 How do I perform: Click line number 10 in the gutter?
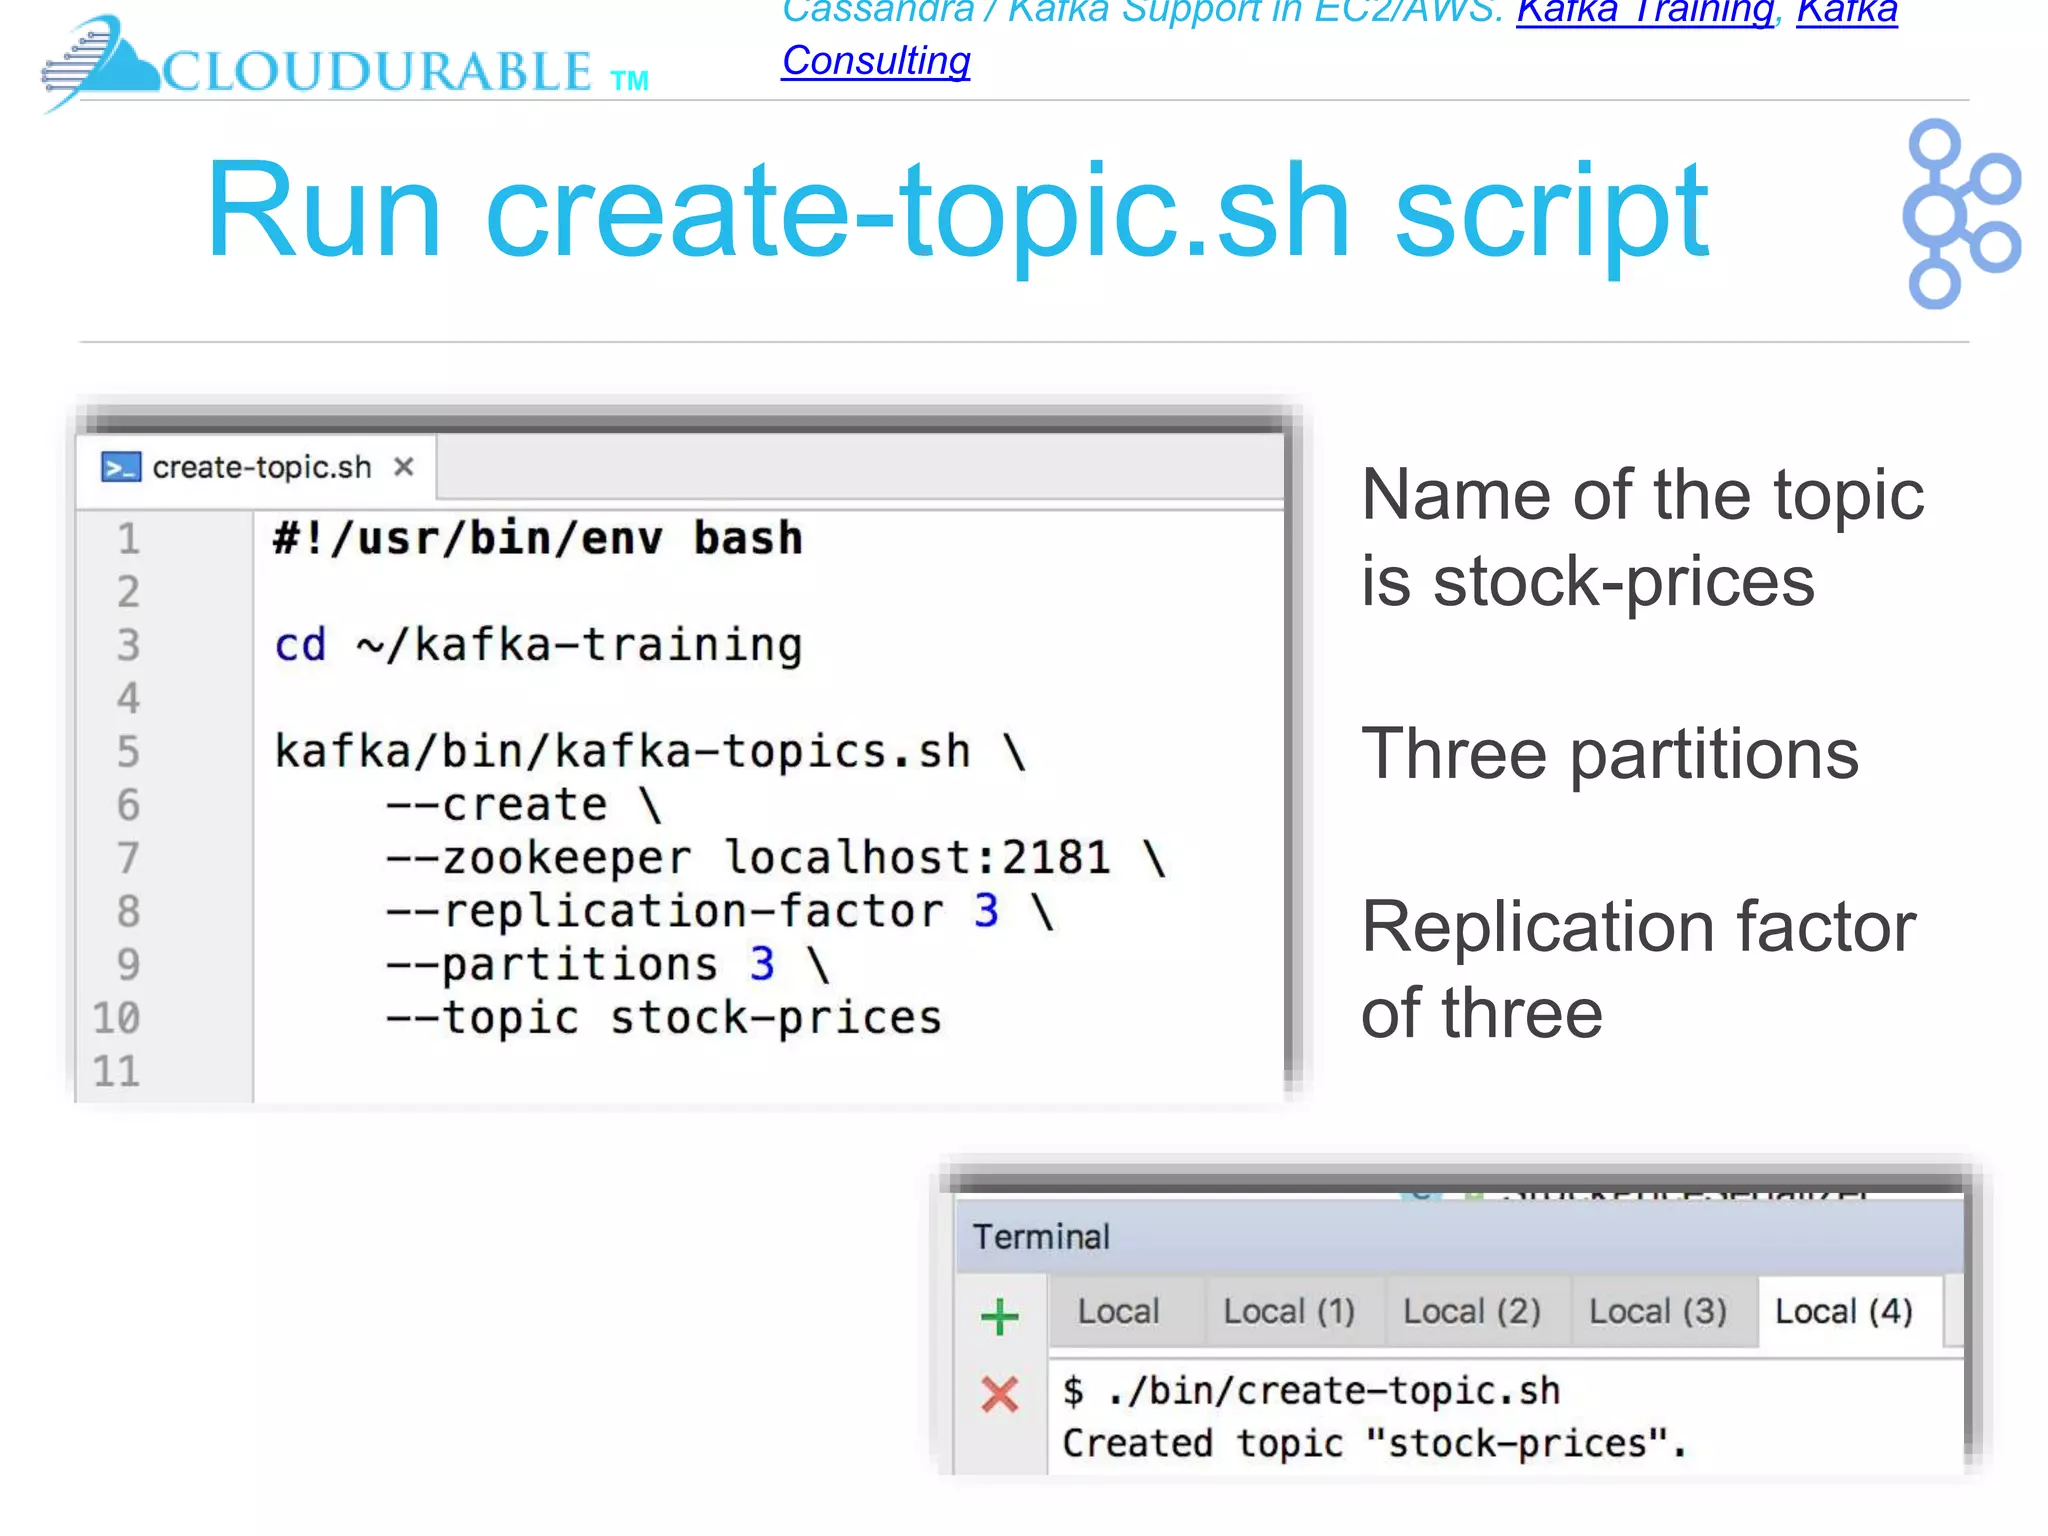tap(117, 1018)
